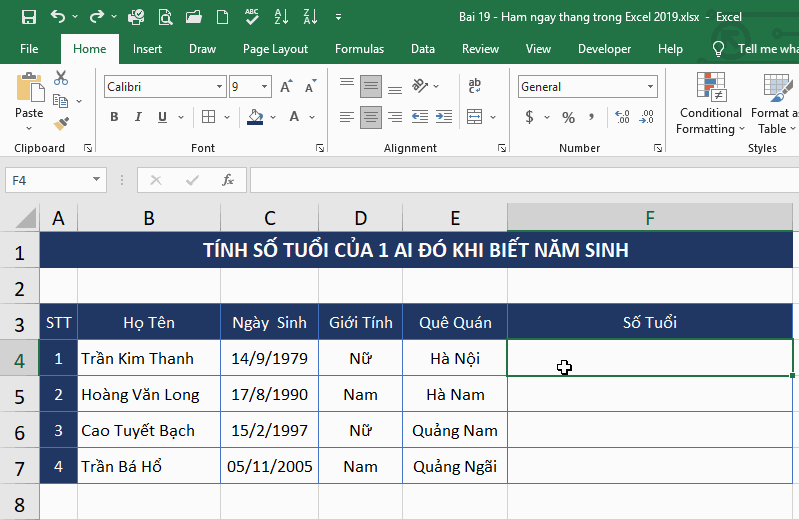Toggle Underline formatting
This screenshot has height=520, width=799.
click(162, 117)
